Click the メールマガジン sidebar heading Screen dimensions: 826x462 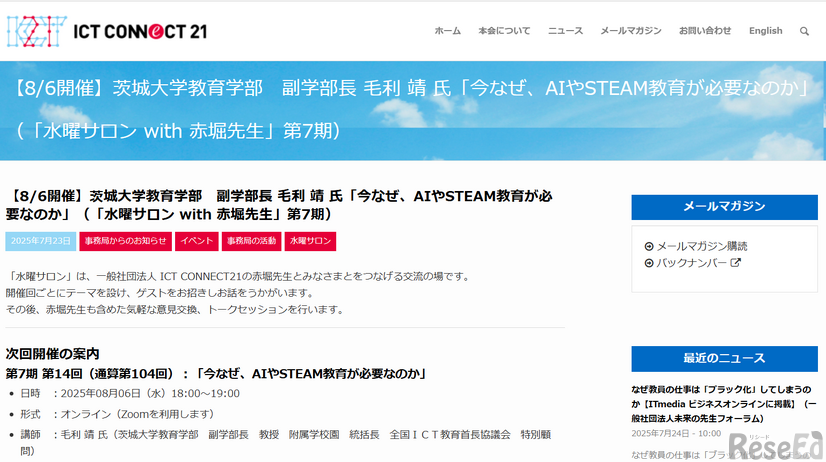(x=724, y=207)
